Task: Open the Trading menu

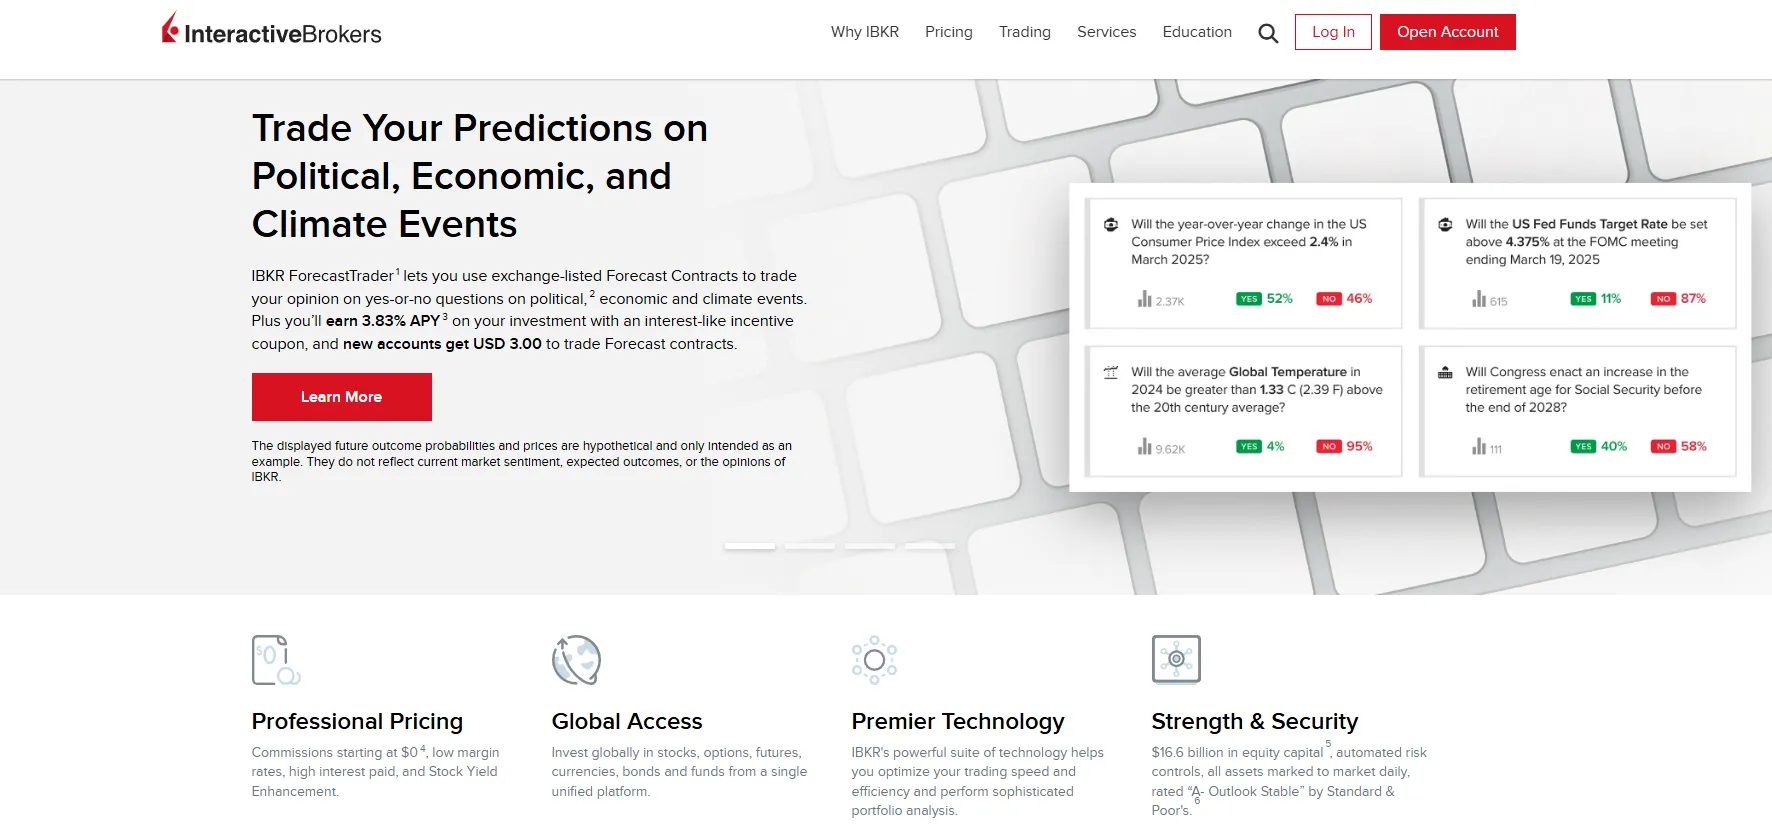Action: 1025,32
